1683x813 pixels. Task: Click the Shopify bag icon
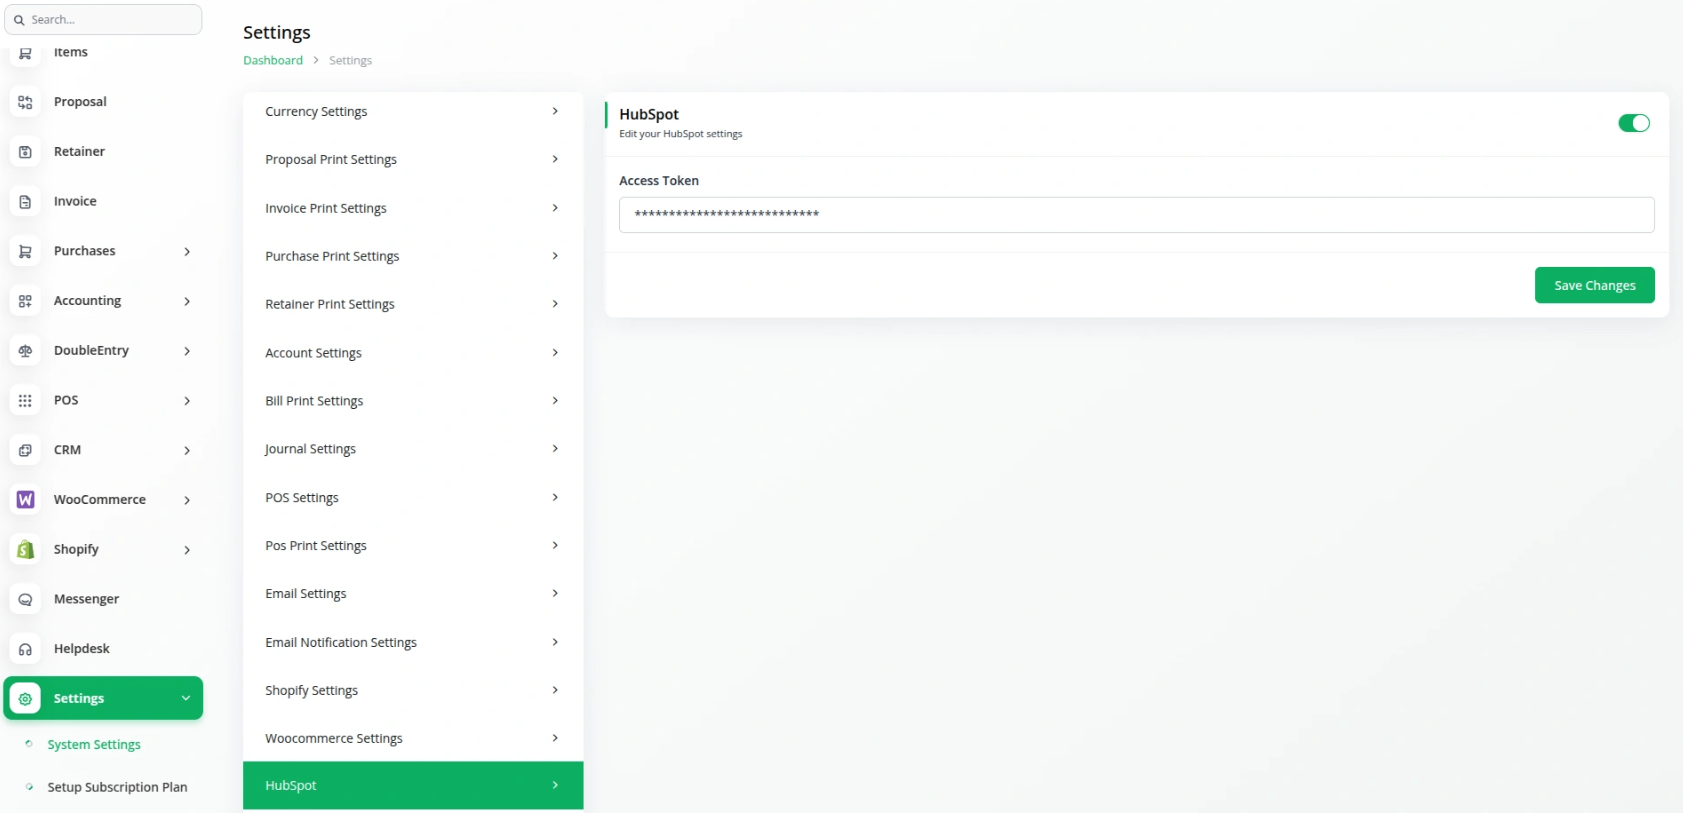click(25, 549)
